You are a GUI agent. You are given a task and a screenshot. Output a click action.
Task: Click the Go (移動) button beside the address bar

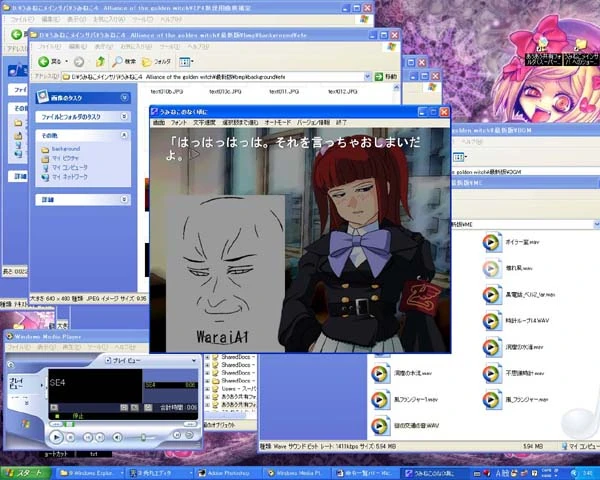[x=386, y=77]
